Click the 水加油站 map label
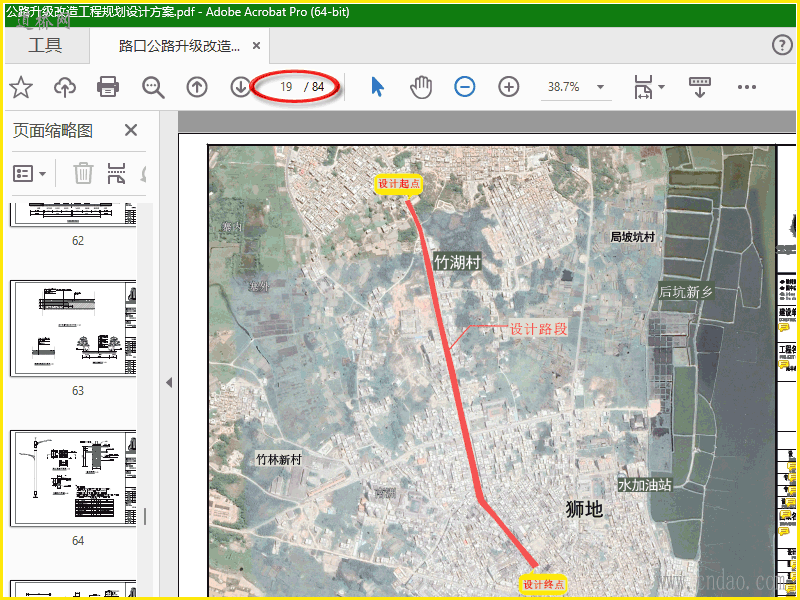 tap(645, 485)
